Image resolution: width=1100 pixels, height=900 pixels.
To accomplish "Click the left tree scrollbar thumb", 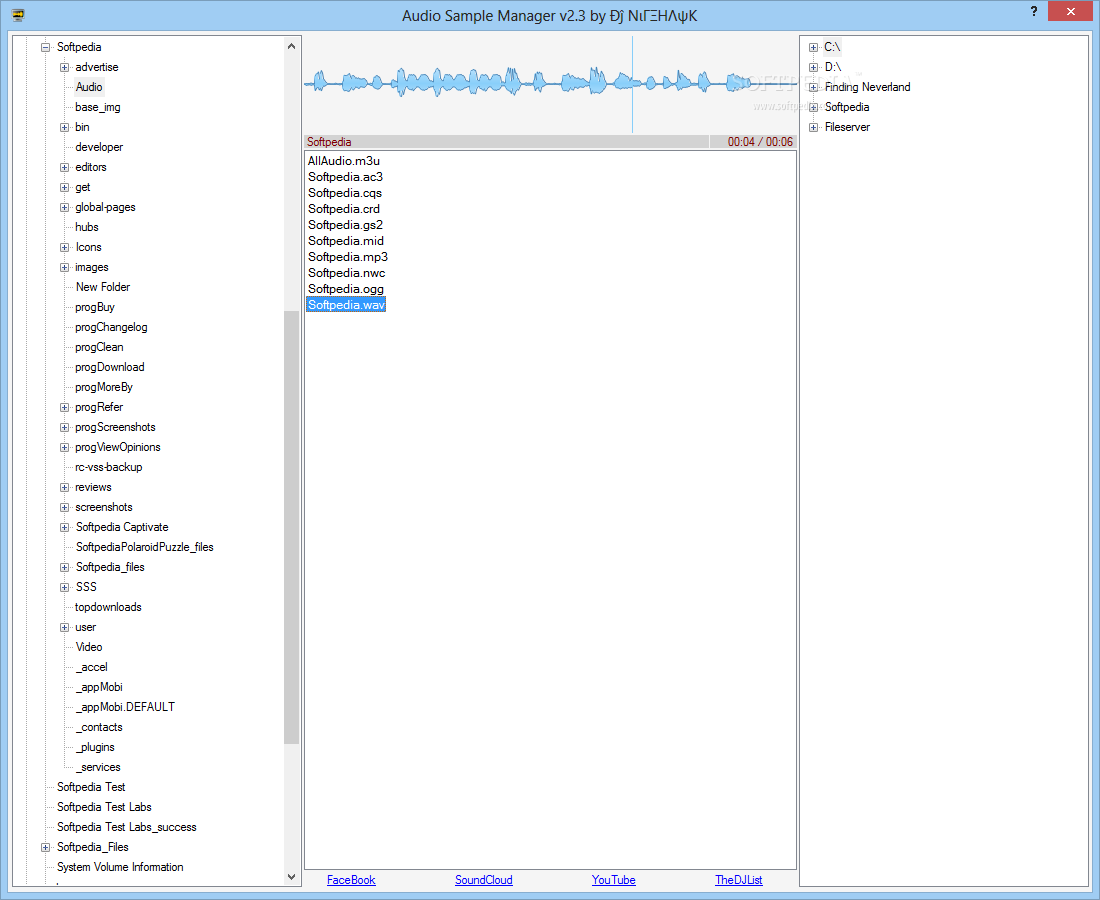I will point(291,527).
